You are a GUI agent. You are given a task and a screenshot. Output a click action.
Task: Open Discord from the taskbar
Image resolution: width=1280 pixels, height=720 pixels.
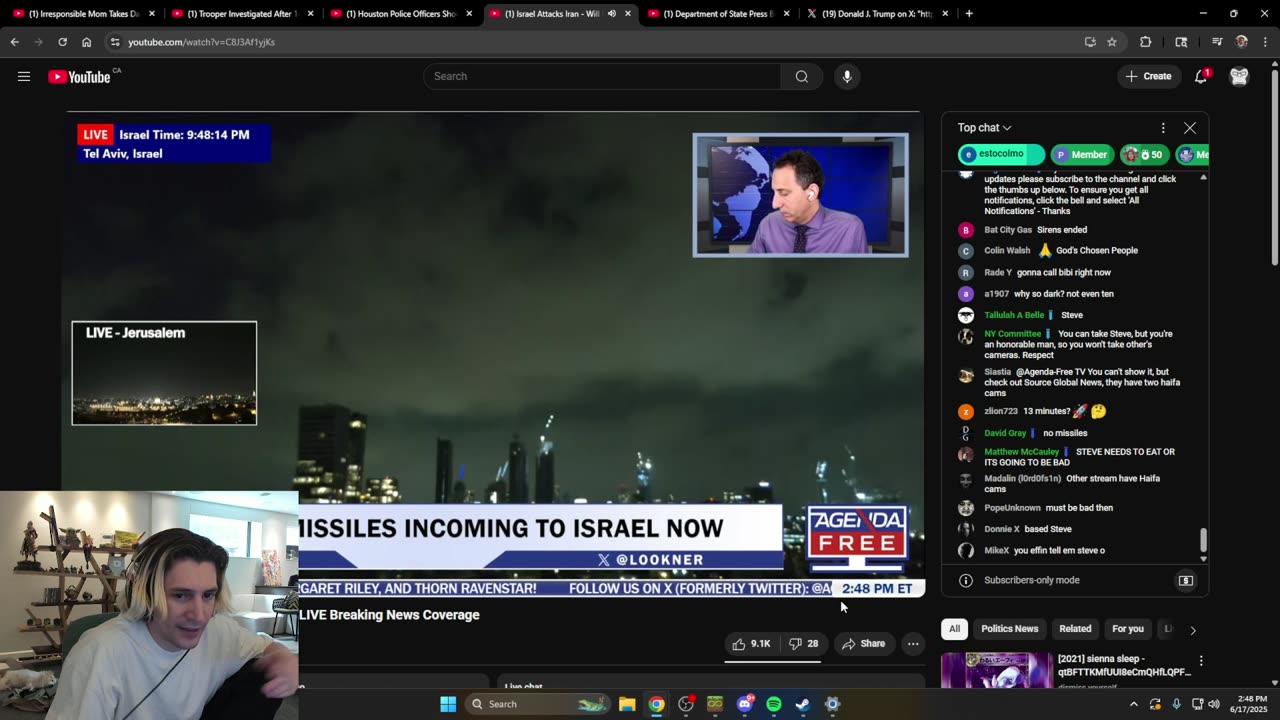[744, 704]
